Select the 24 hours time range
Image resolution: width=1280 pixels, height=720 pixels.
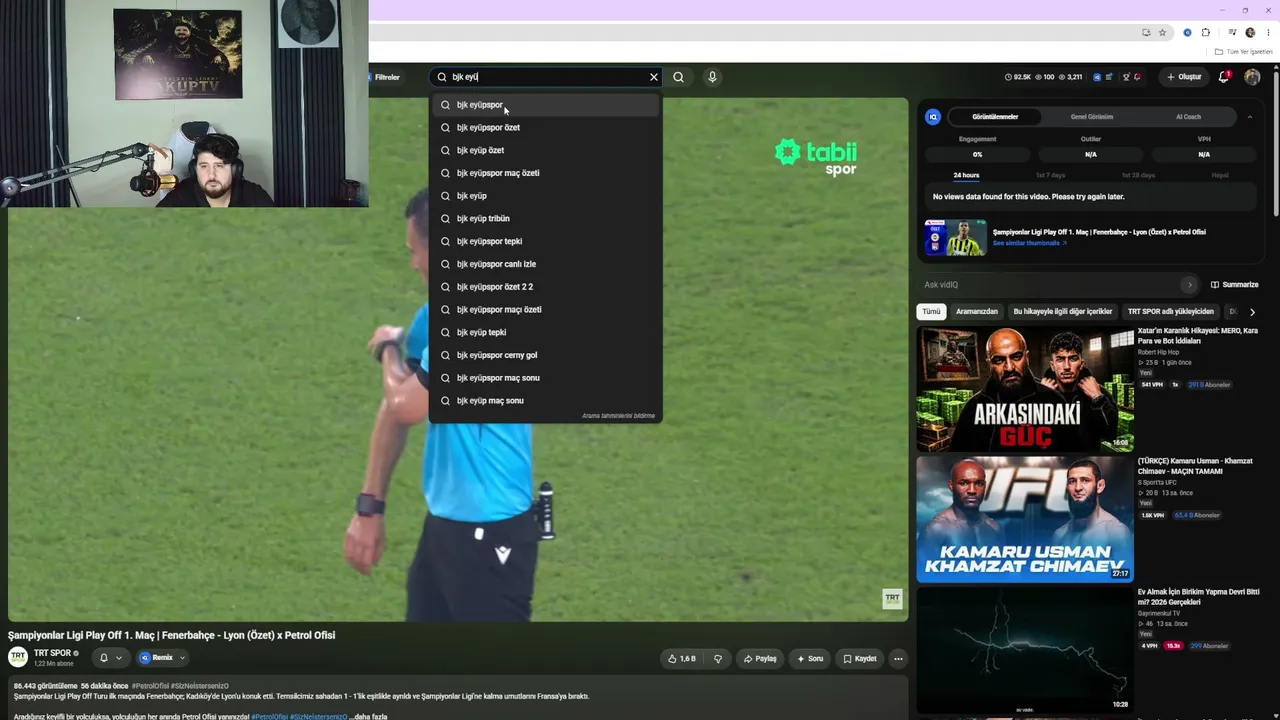(x=966, y=175)
